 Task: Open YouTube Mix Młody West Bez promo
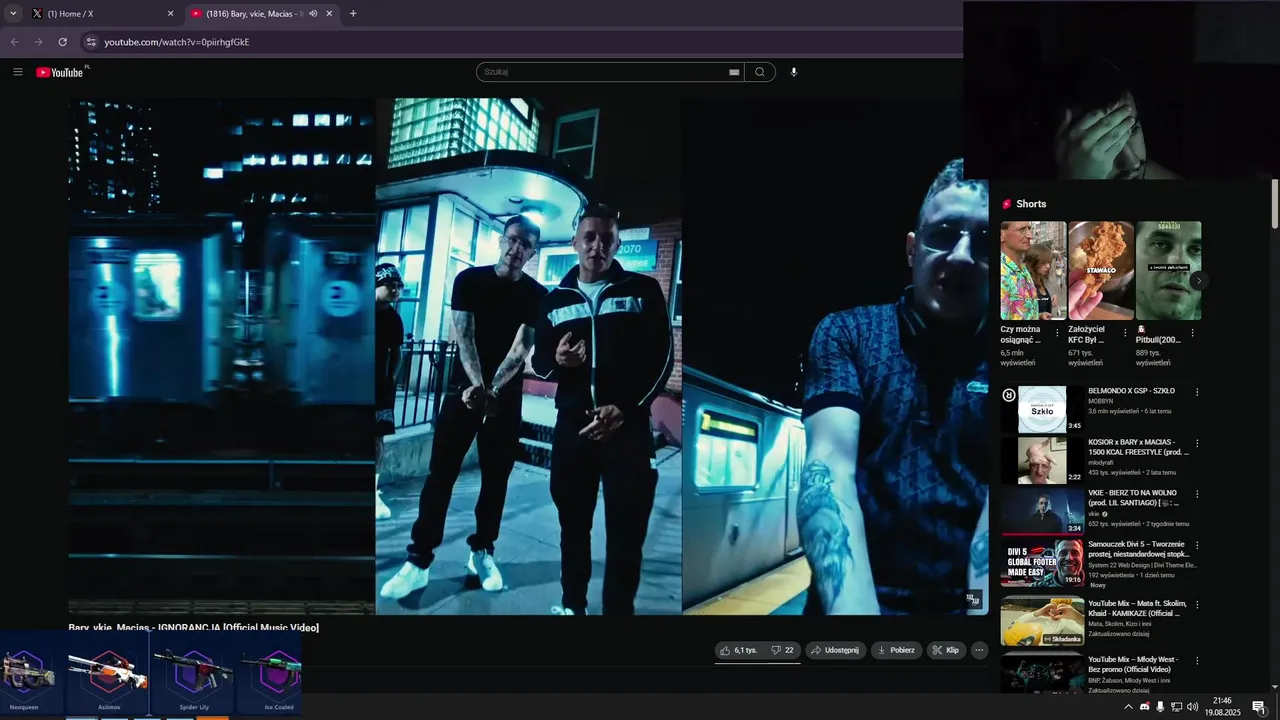[x=1133, y=664]
